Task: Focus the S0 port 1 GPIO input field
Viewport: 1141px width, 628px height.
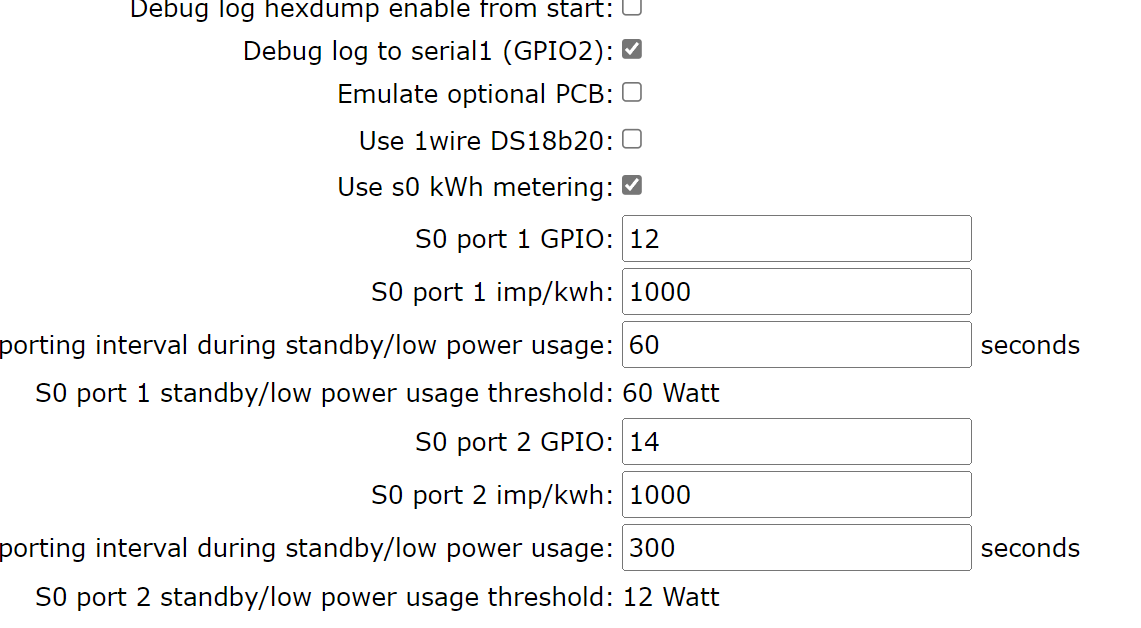Action: [x=796, y=239]
